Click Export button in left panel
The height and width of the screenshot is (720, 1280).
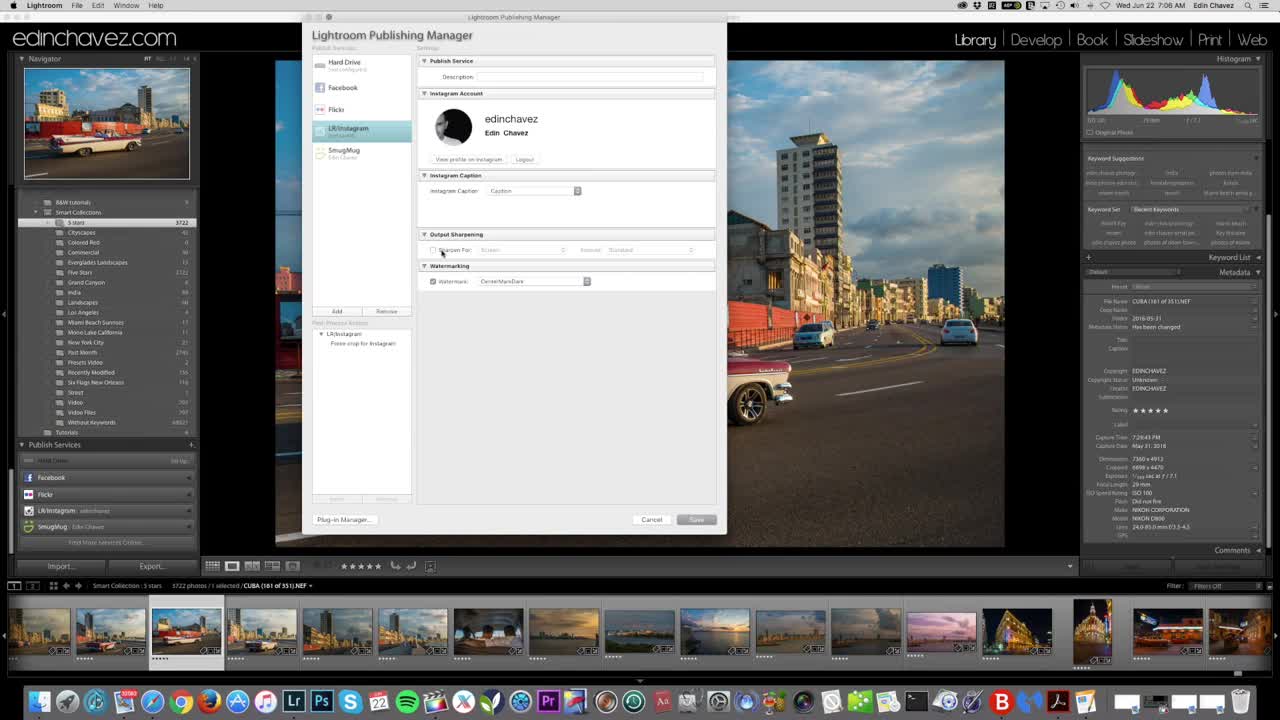coord(152,566)
